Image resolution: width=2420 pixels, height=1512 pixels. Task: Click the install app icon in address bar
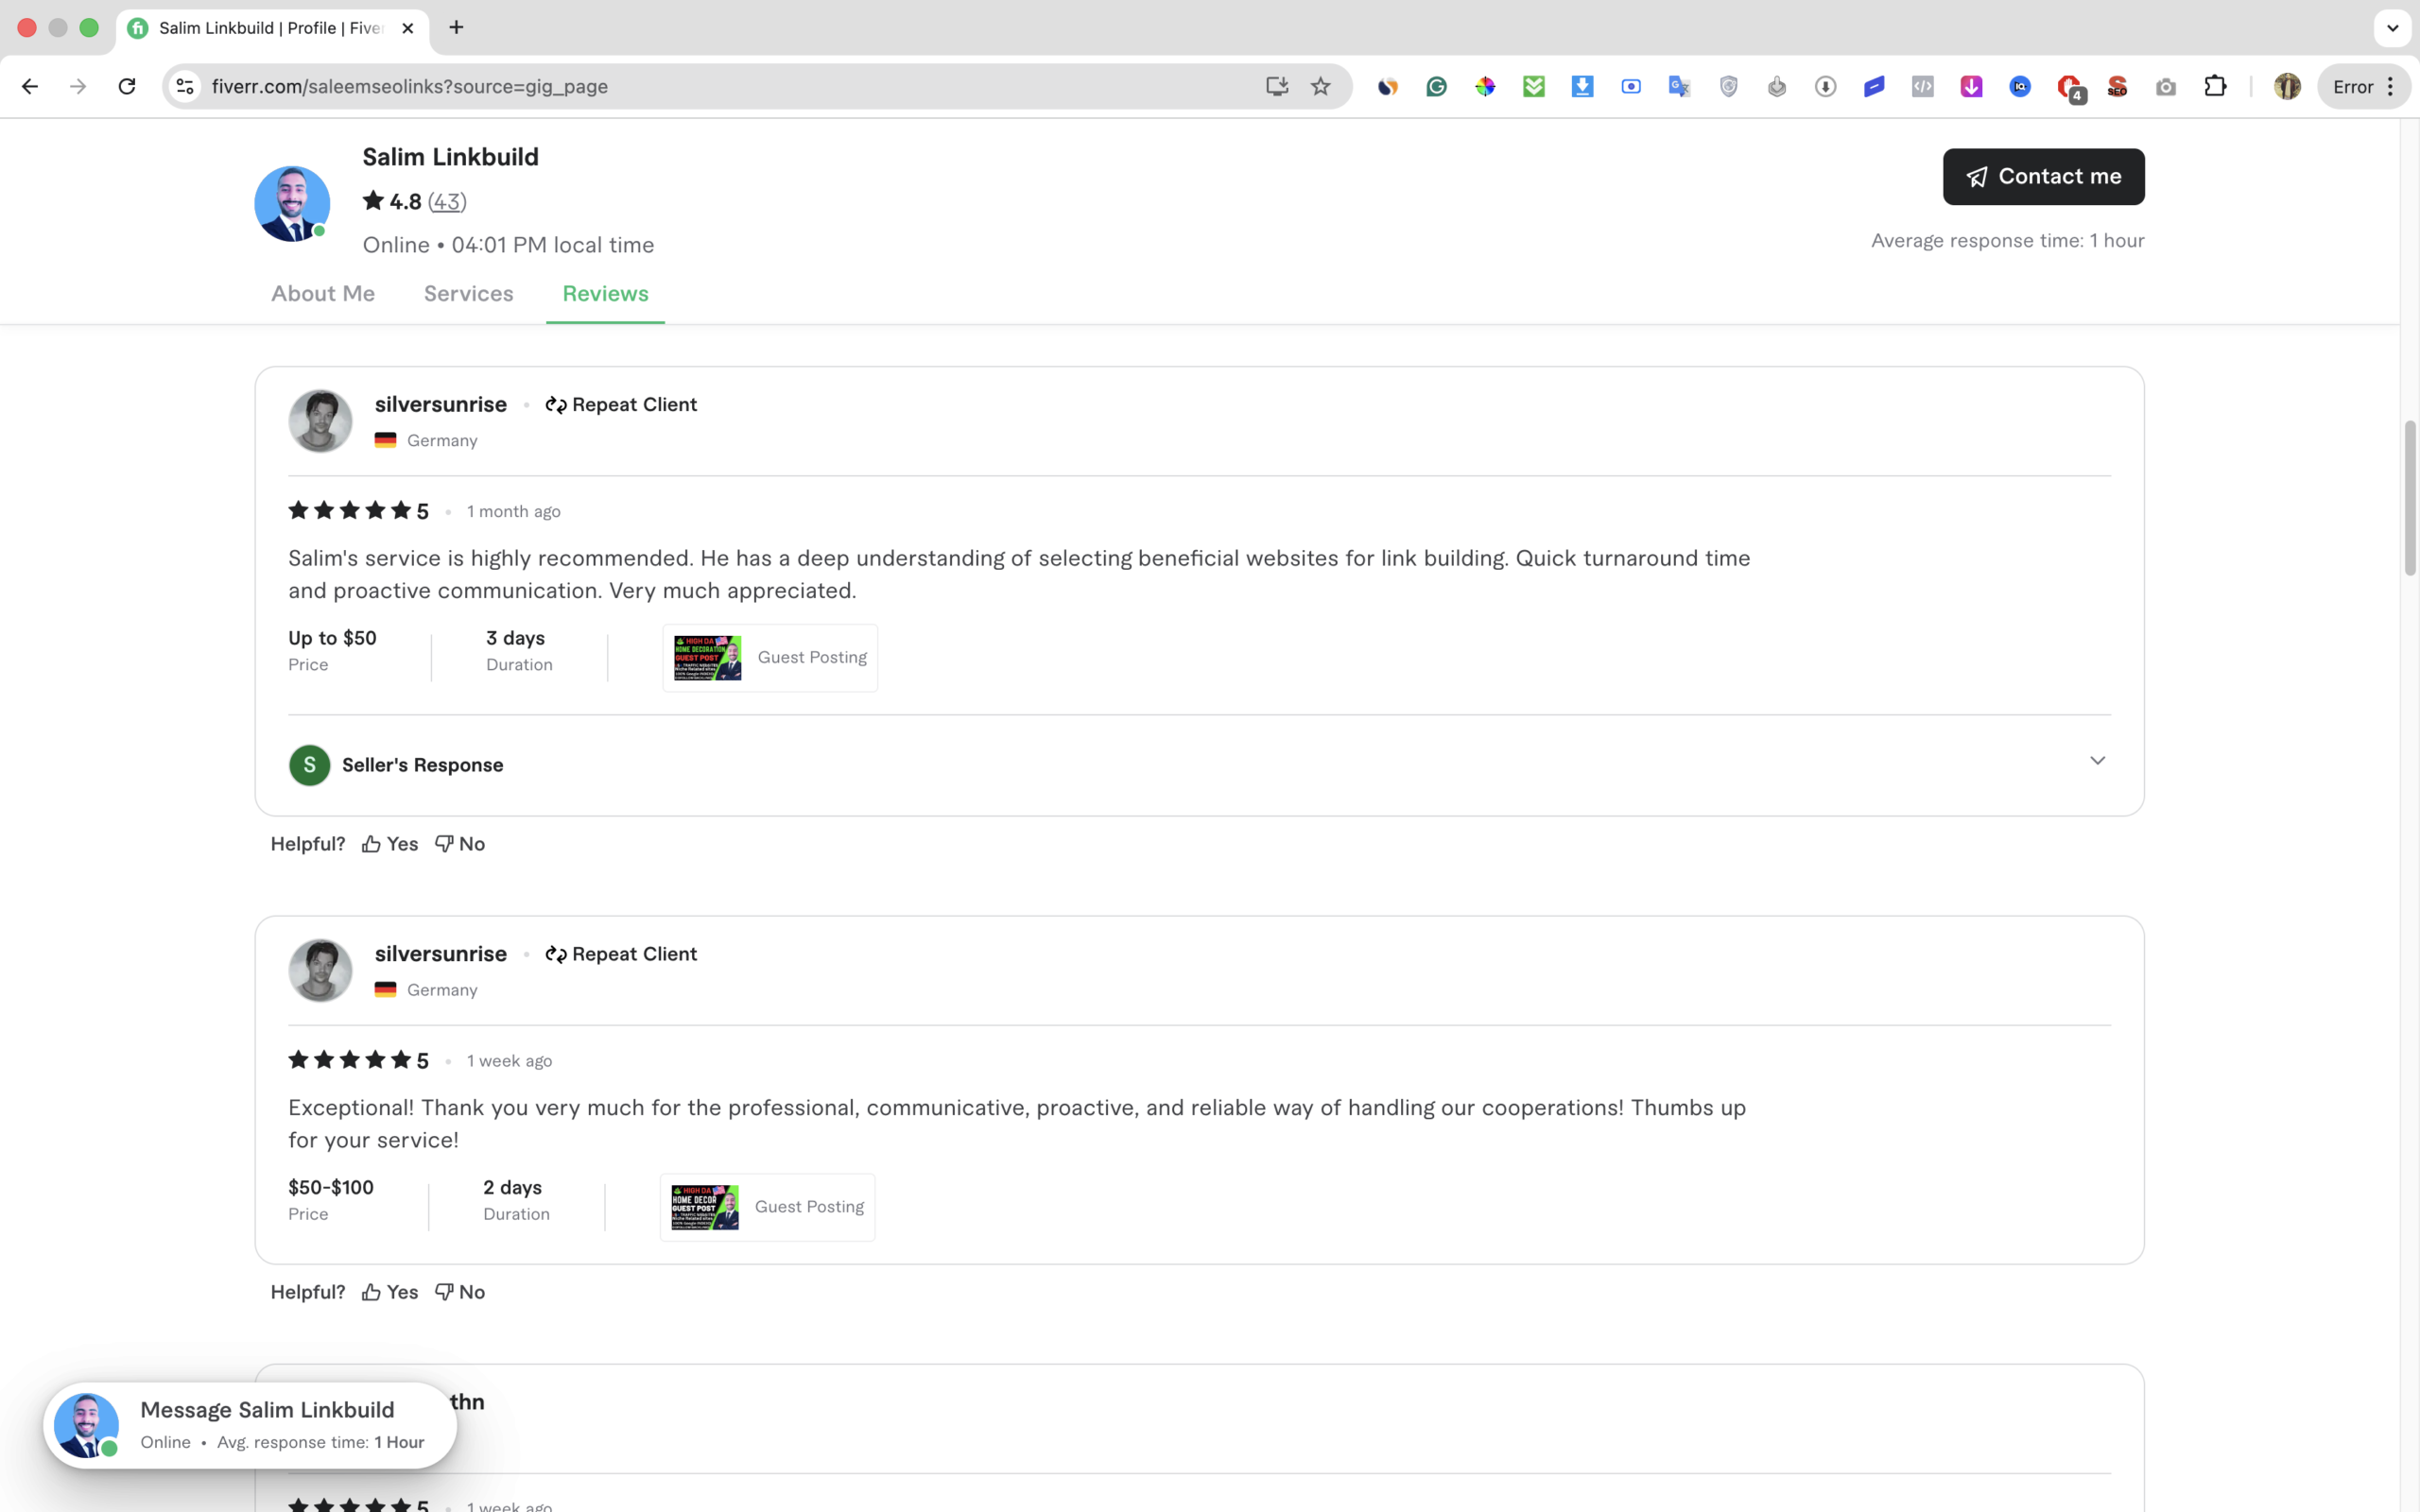pos(1276,86)
